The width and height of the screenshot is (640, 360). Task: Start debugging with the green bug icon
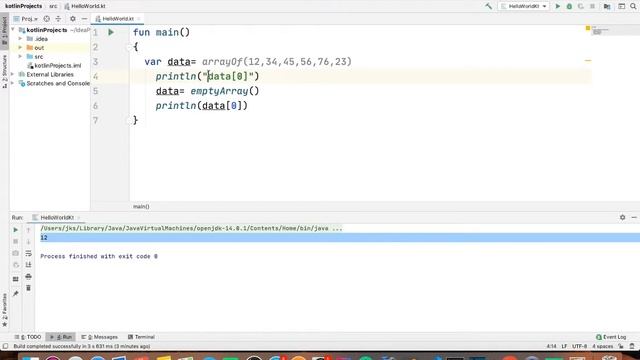[569, 6]
